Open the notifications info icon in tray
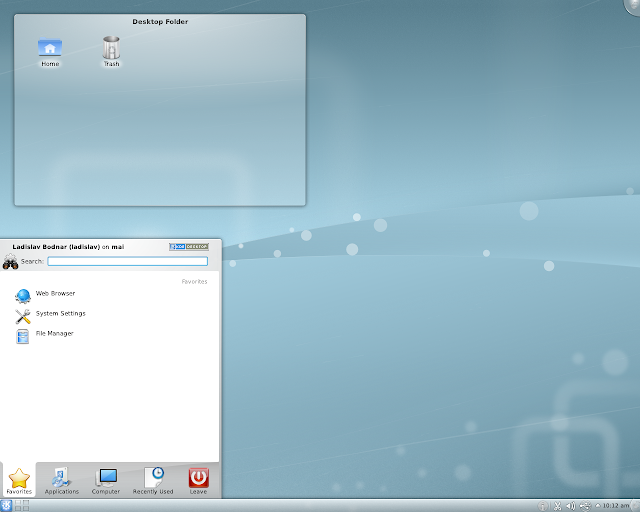This screenshot has width=640, height=512. click(543, 506)
